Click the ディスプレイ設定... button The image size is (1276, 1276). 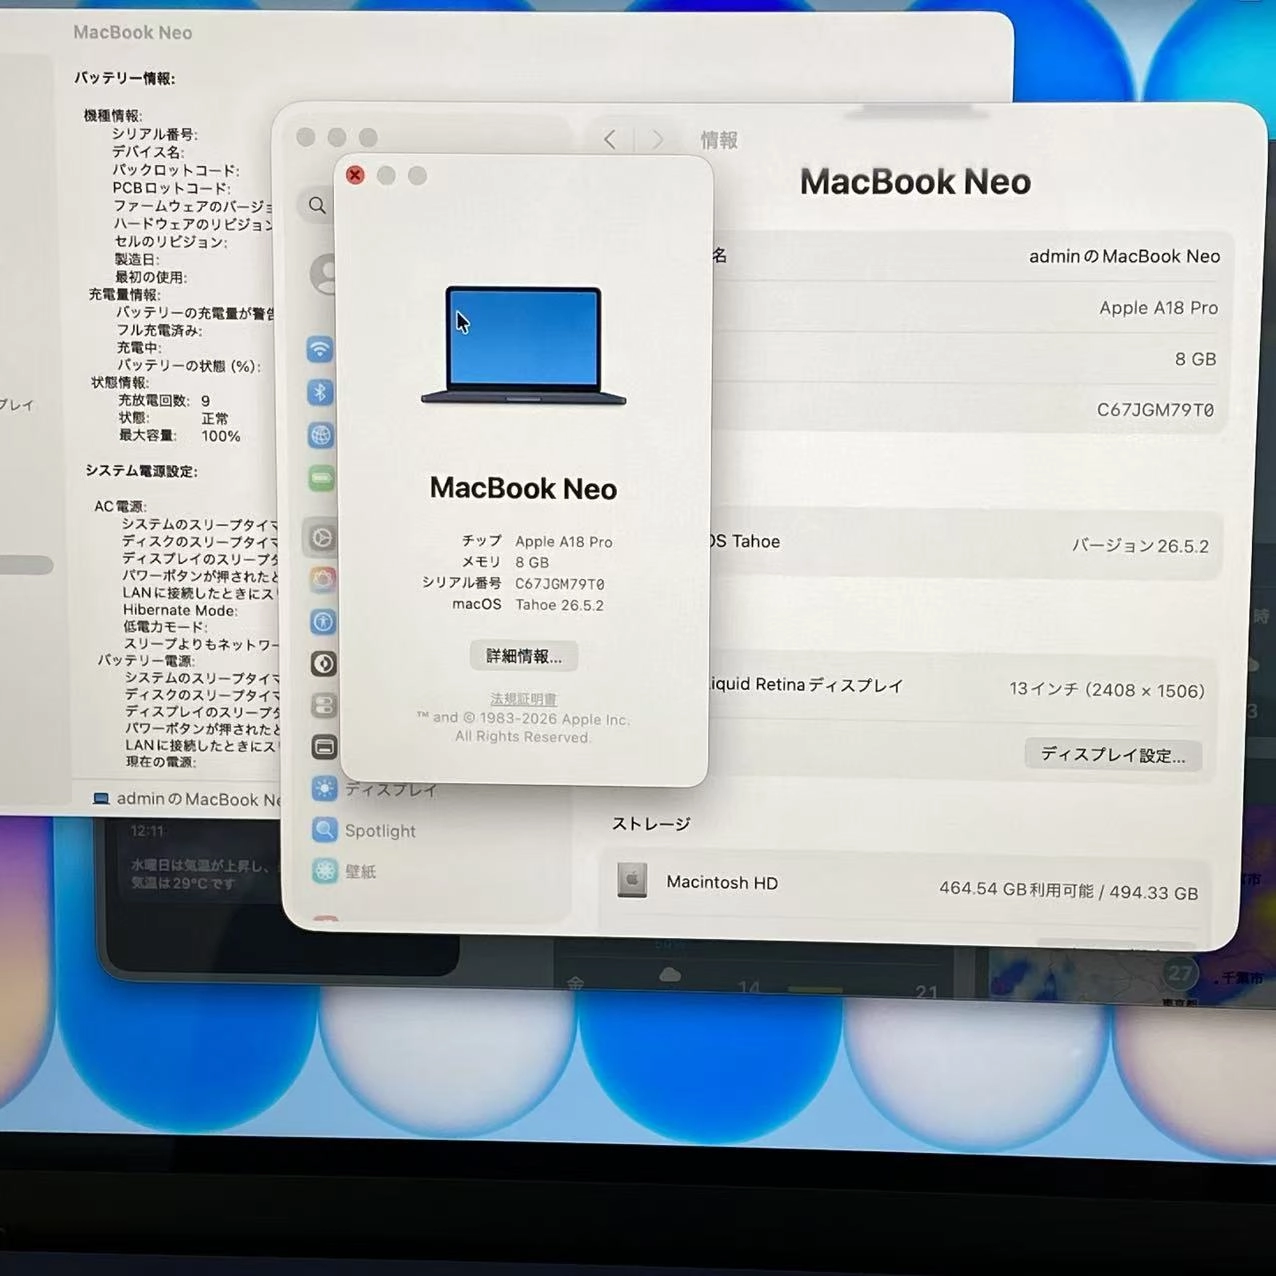coord(1113,754)
